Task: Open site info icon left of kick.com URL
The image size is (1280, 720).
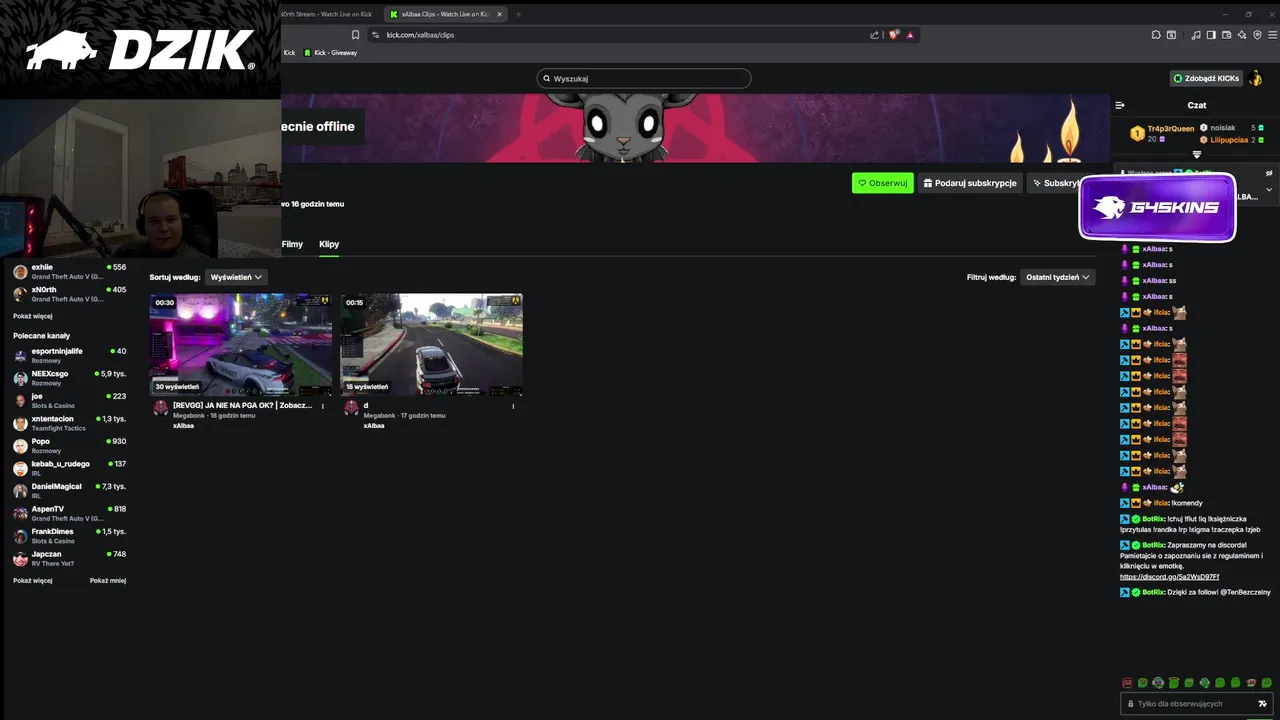Action: click(376, 35)
